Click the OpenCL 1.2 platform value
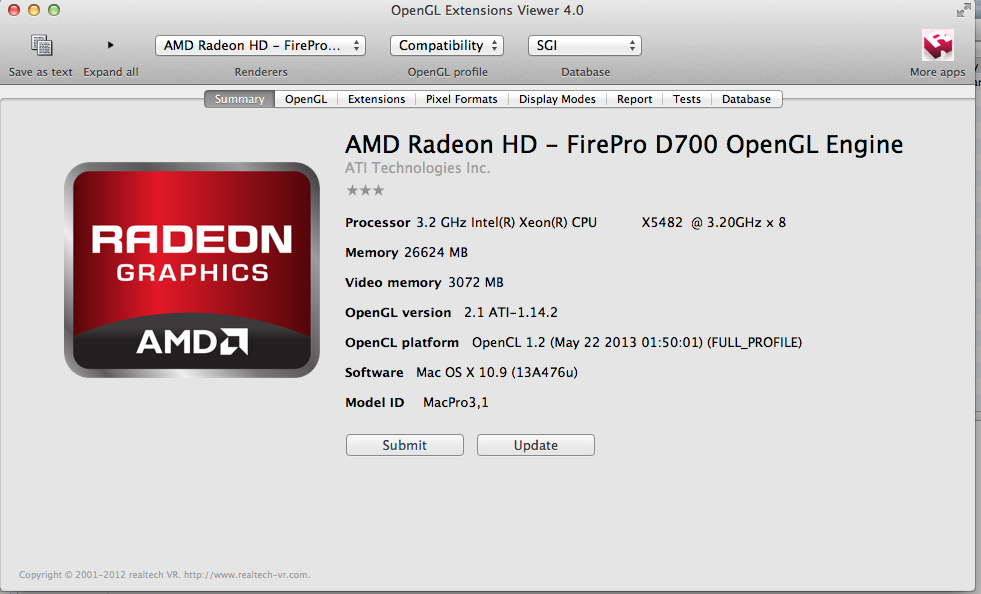Viewport: 981px width, 594px height. coord(637,342)
